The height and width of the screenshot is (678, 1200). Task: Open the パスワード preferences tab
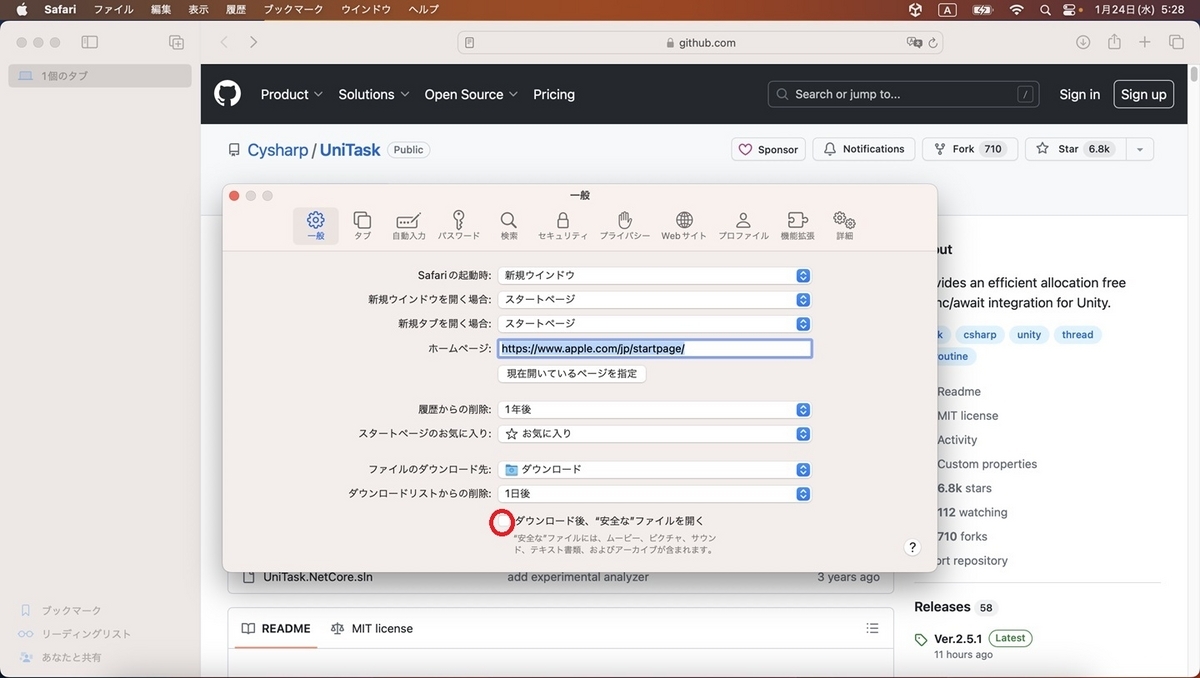[x=459, y=226]
